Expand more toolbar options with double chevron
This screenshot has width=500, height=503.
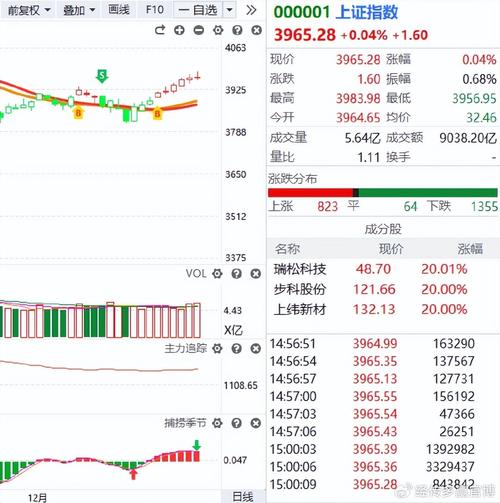[251, 10]
